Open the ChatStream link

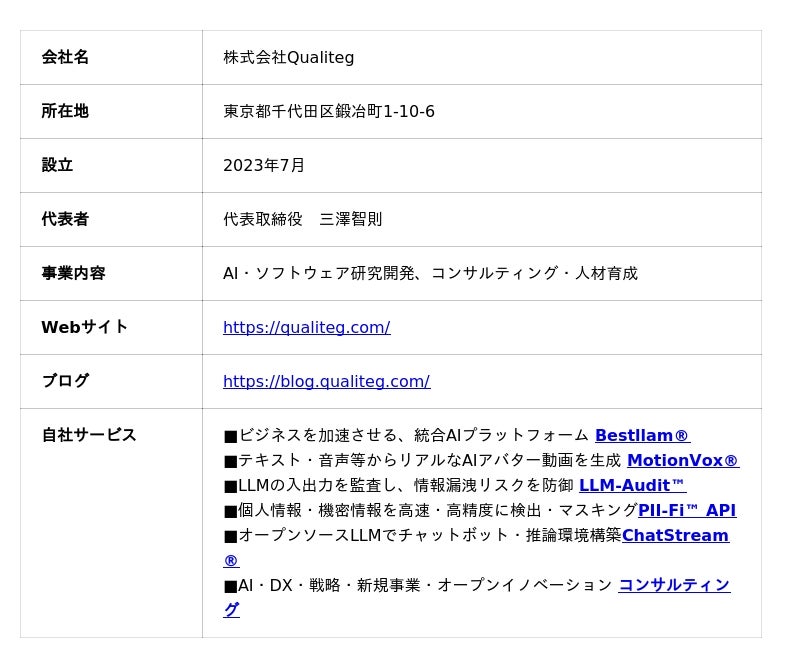[675, 535]
